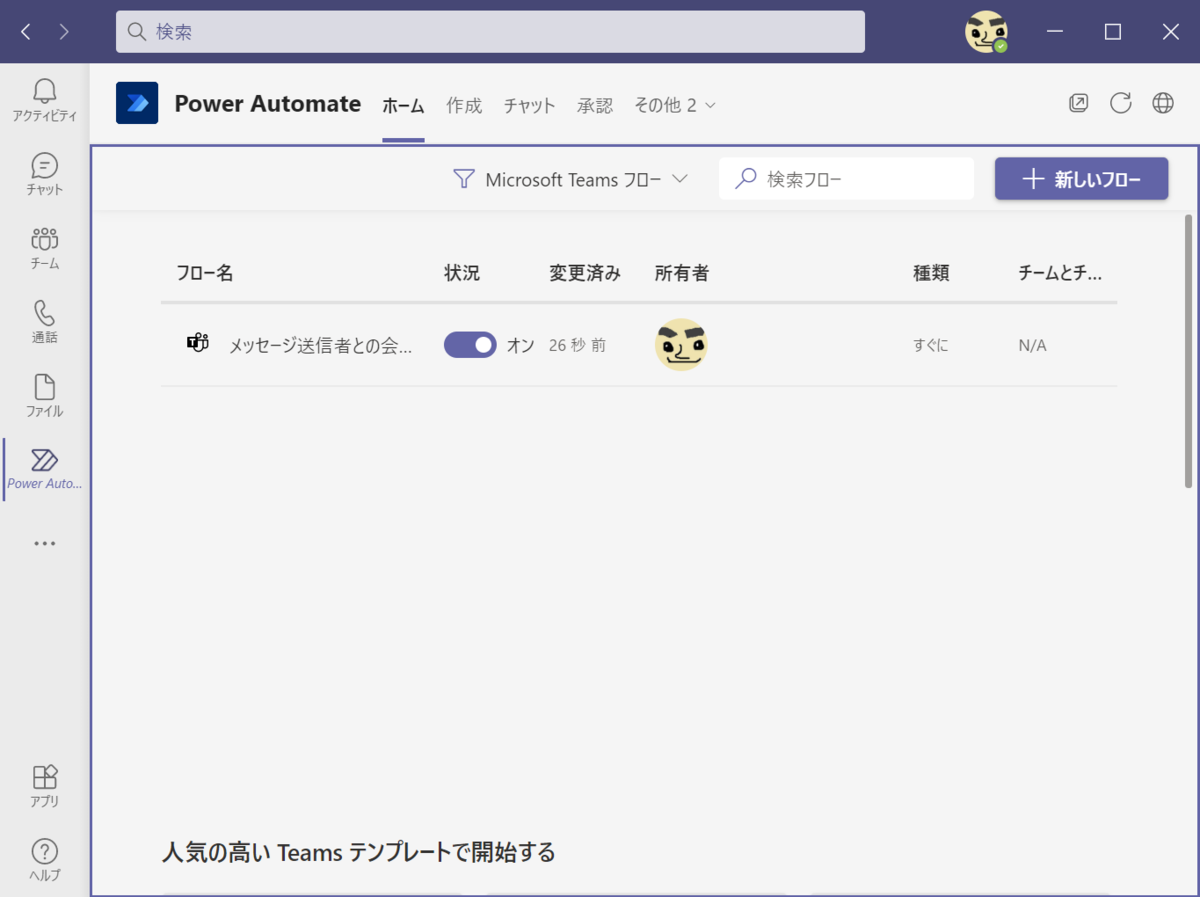Click the owner avatar in flow row

[x=681, y=345]
